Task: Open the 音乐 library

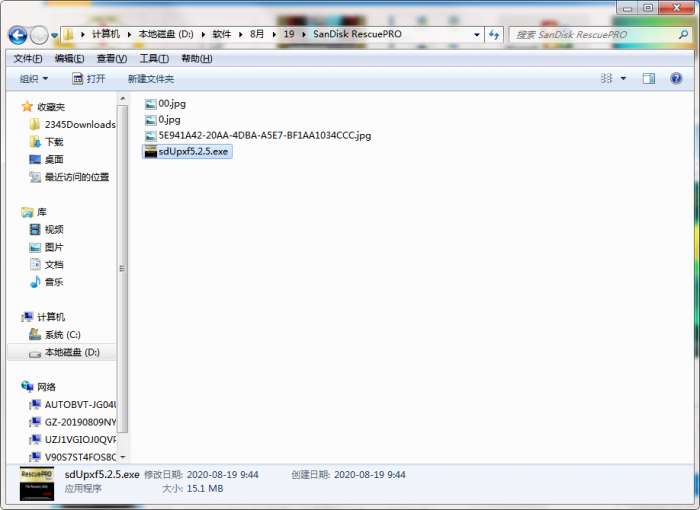Action: click(x=46, y=282)
